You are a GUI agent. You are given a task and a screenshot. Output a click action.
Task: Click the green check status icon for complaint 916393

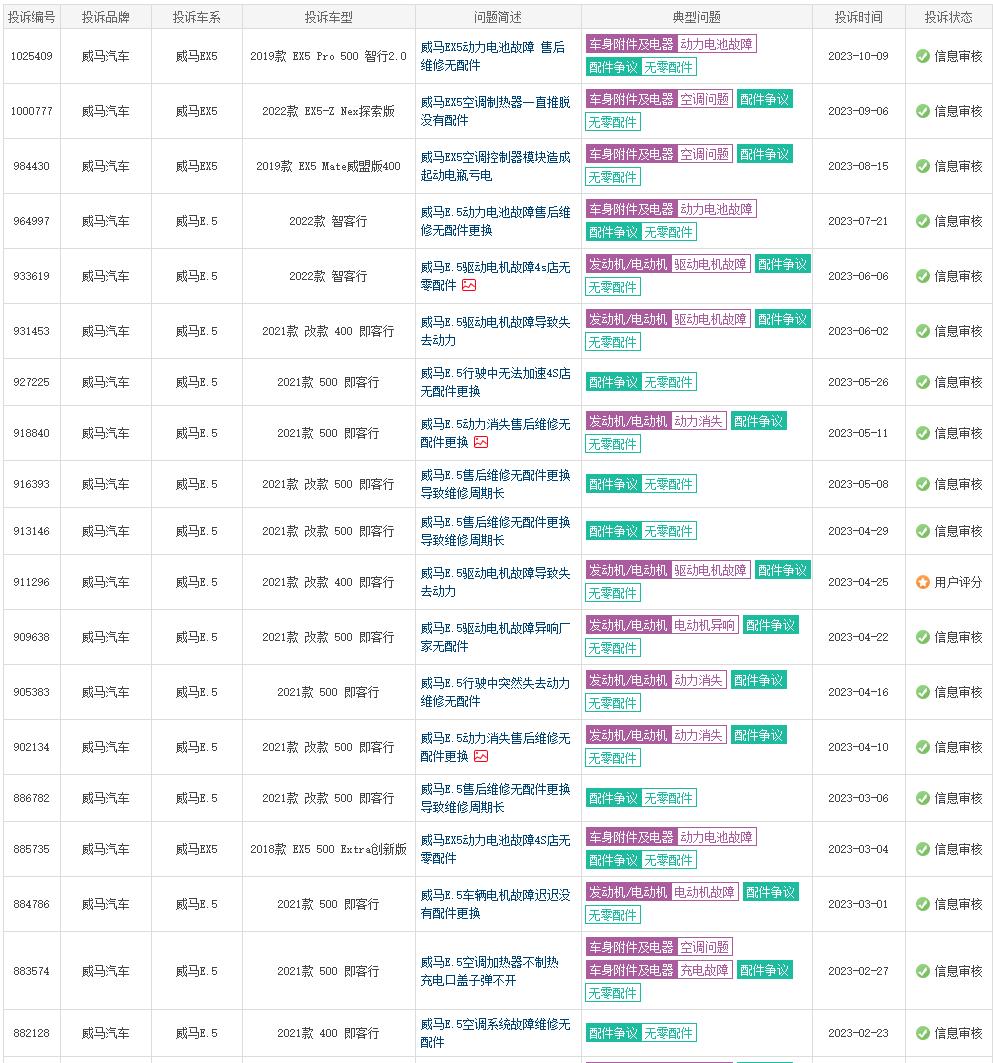(923, 484)
